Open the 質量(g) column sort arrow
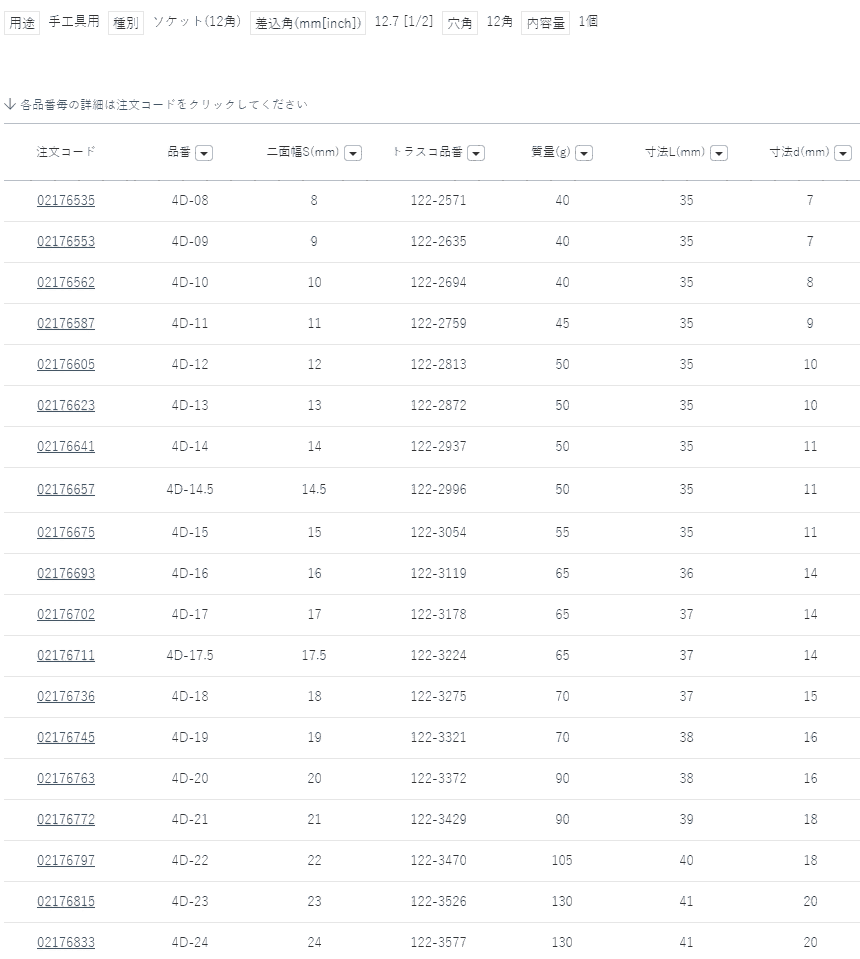The width and height of the screenshot is (860, 959). coord(584,153)
